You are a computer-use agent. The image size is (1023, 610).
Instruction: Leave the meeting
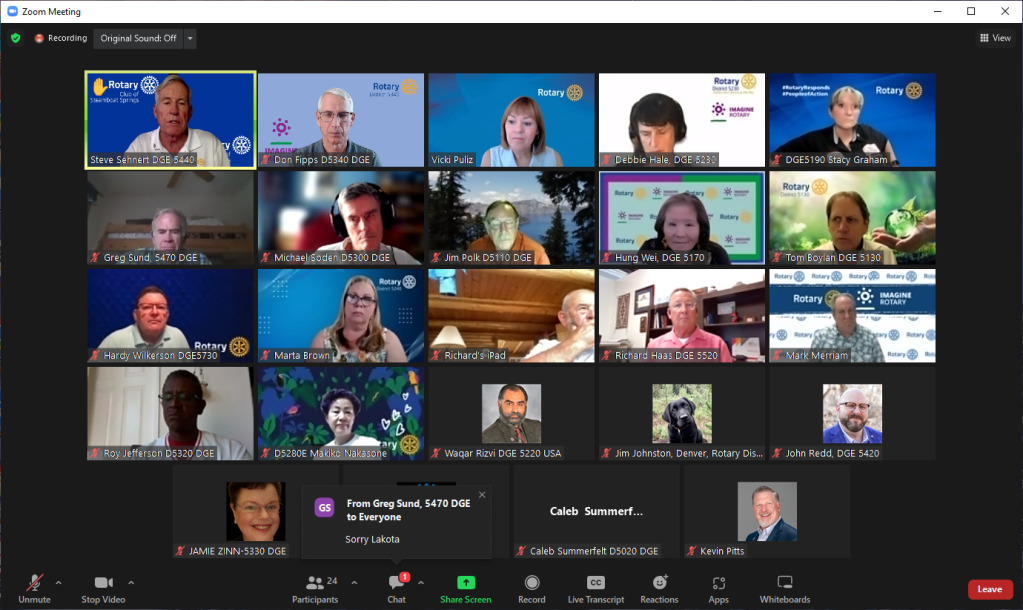(x=989, y=589)
